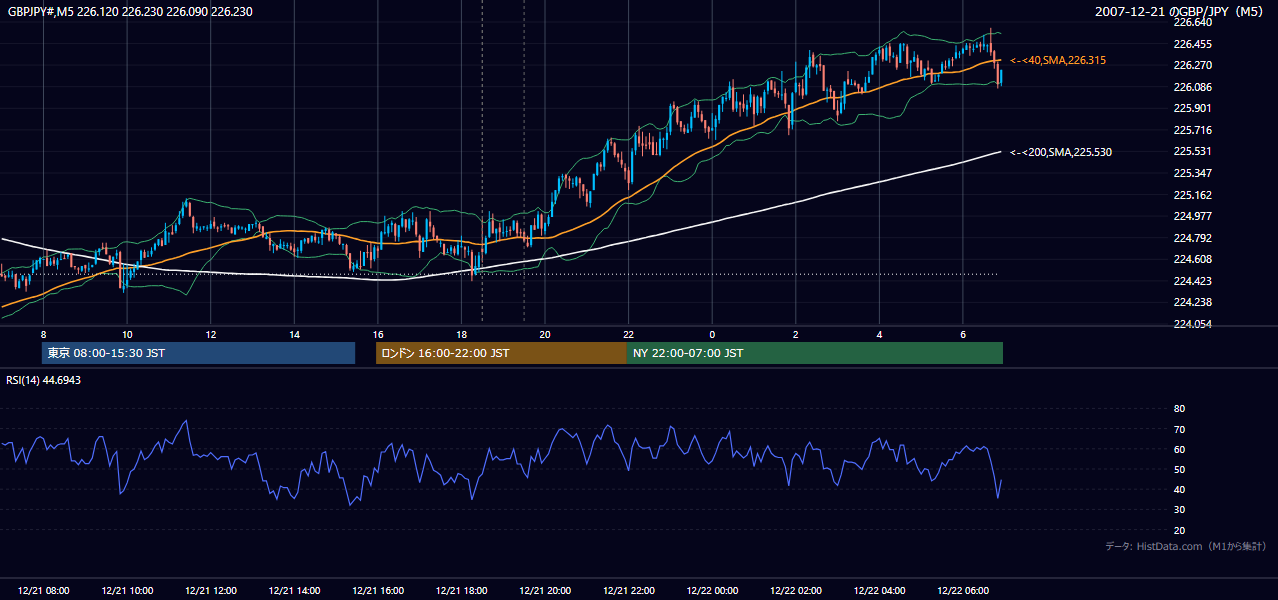1278x600 pixels.
Task: Click the bottom time label 12/22 04:00
Action: click(879, 591)
